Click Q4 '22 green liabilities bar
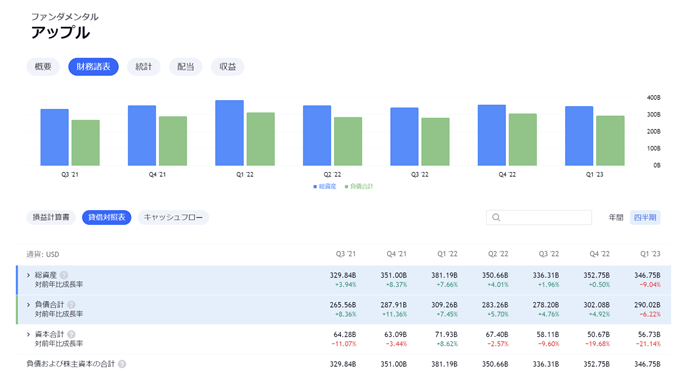This screenshot has height=373, width=680. click(x=523, y=140)
